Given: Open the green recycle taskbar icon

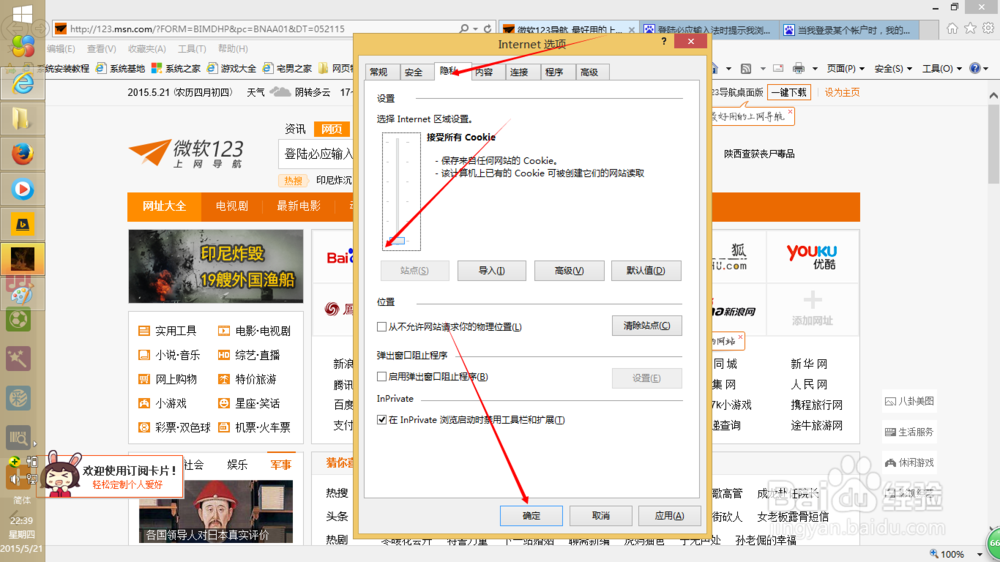Looking at the screenshot, I should pyautogui.click(x=18, y=320).
